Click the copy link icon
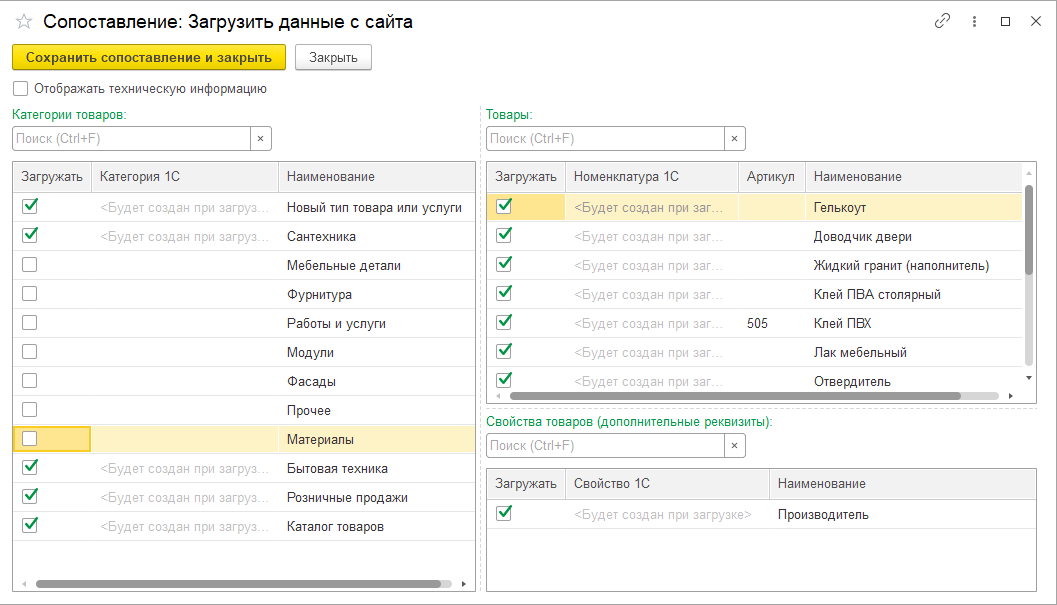Image resolution: width=1057 pixels, height=605 pixels. 942,21
